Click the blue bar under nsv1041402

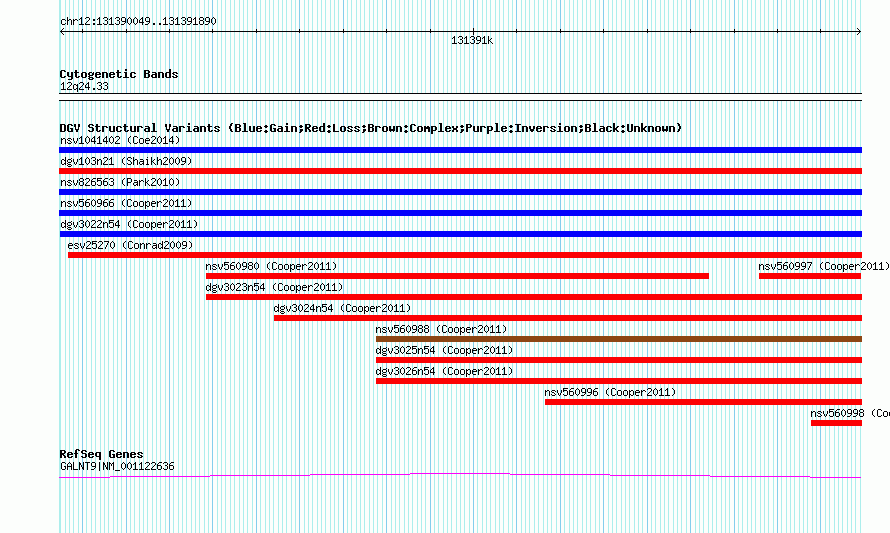[460, 150]
